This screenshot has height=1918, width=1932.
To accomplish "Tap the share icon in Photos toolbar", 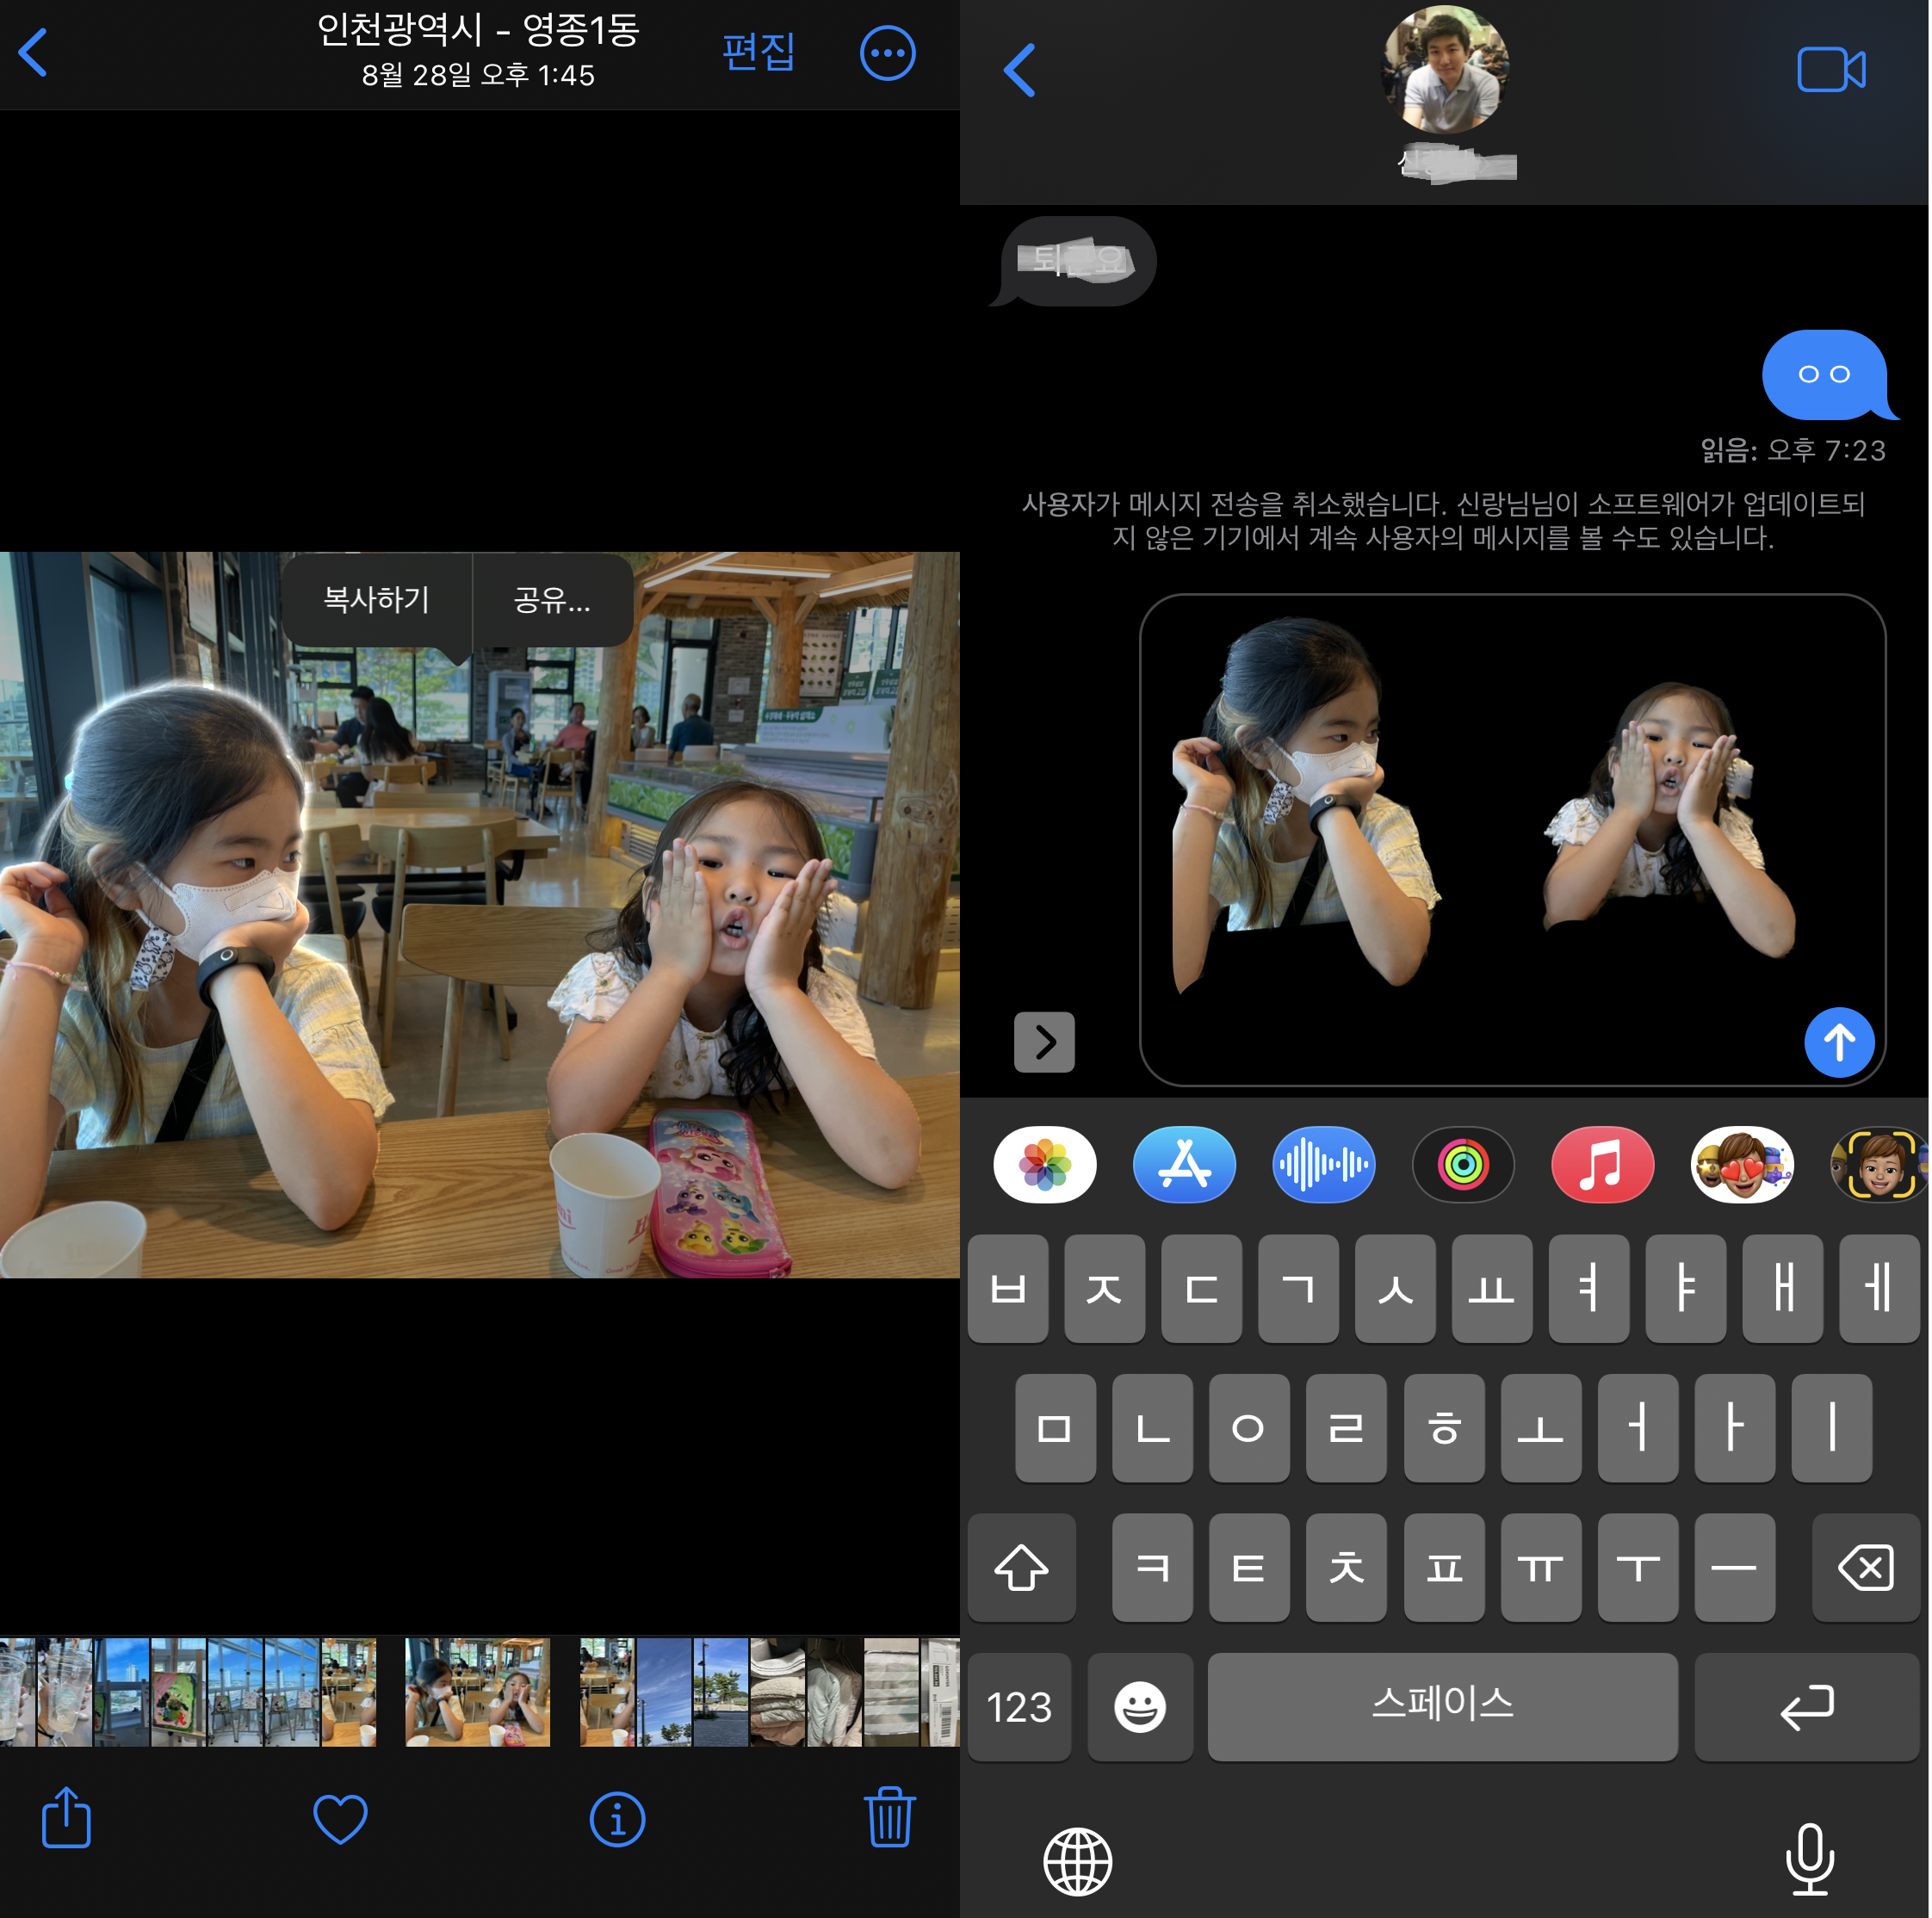I will click(x=66, y=1816).
